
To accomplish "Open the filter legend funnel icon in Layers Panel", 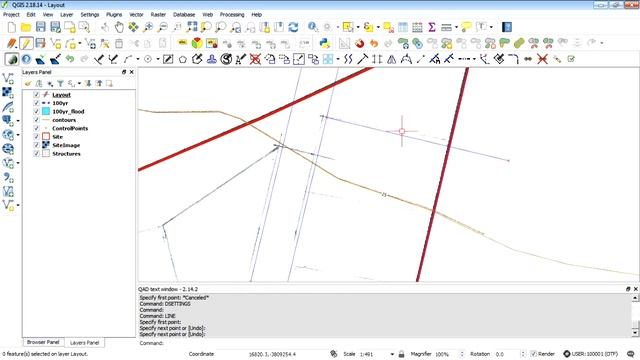I will pos(60,84).
